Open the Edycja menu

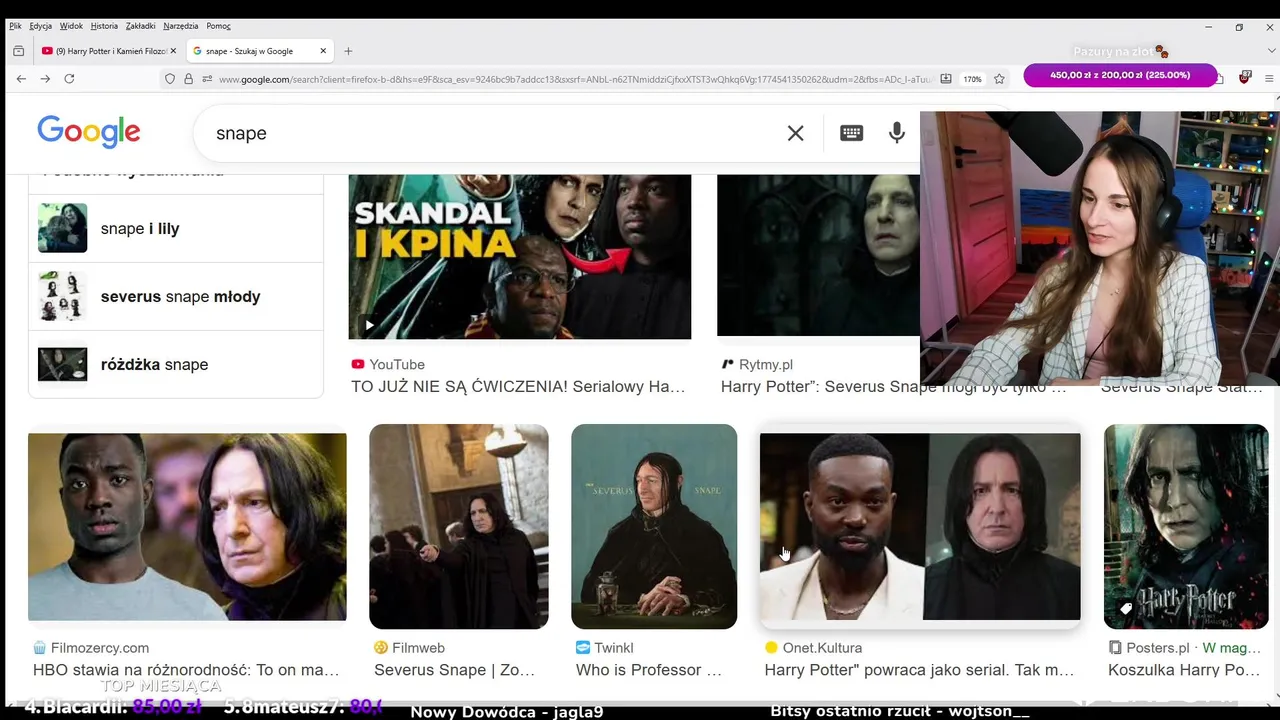pyautogui.click(x=41, y=26)
